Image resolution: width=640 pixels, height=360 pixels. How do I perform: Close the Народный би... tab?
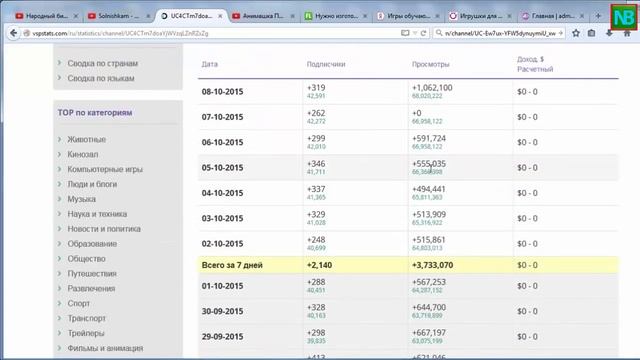(x=76, y=16)
